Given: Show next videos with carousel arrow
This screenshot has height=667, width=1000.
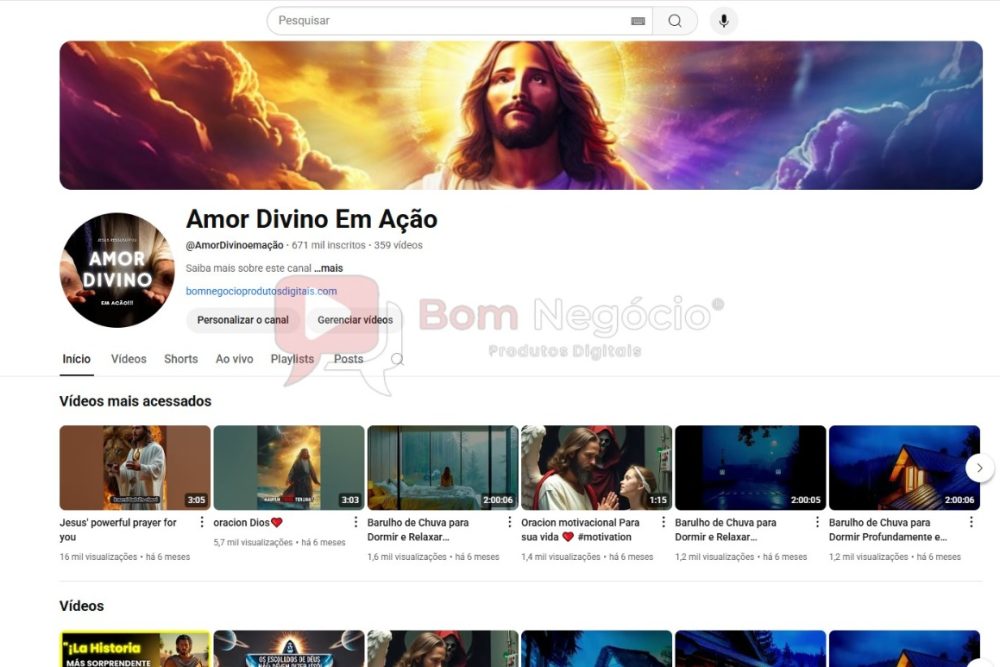Looking at the screenshot, I should tap(979, 468).
